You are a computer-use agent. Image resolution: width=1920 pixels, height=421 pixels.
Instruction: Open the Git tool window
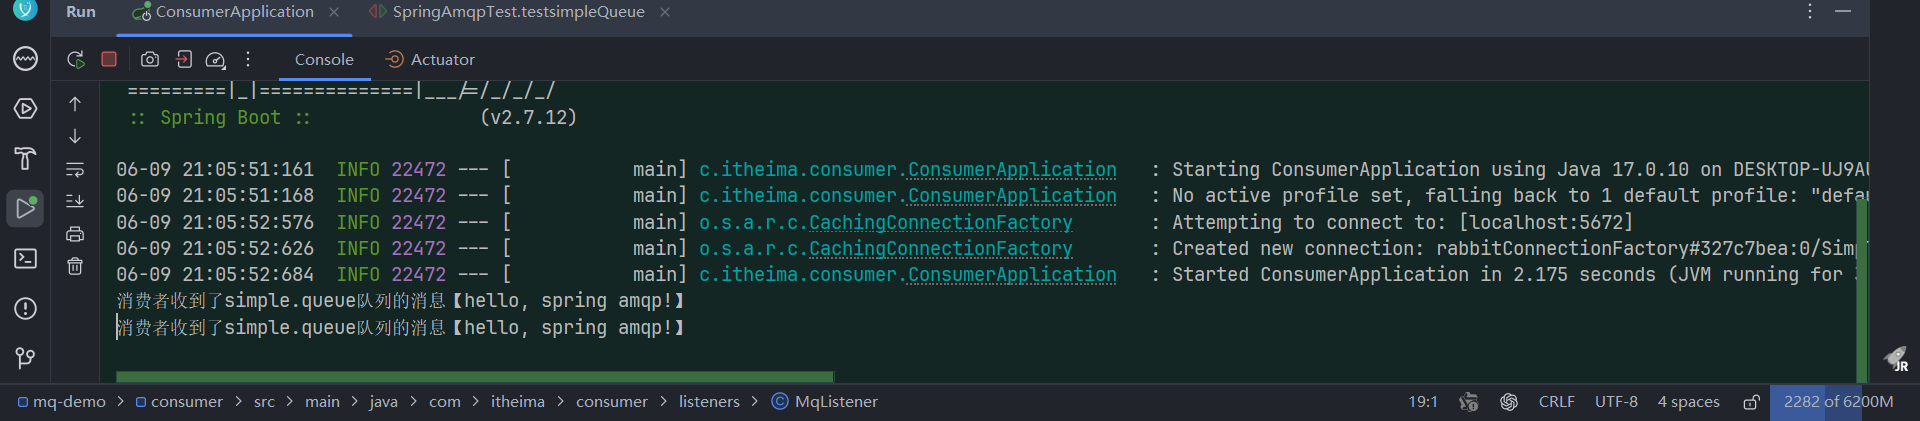click(25, 358)
